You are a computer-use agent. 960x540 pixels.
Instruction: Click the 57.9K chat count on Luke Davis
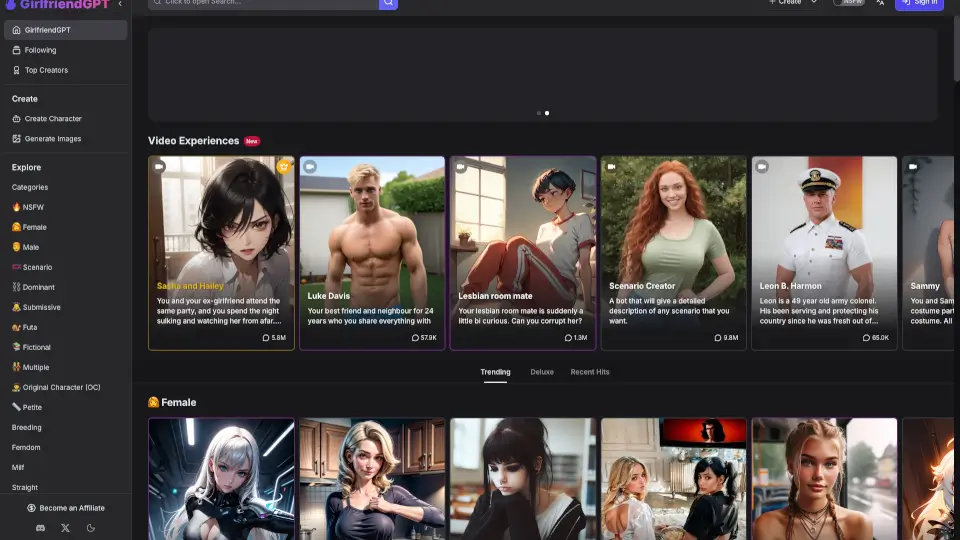[x=424, y=338]
